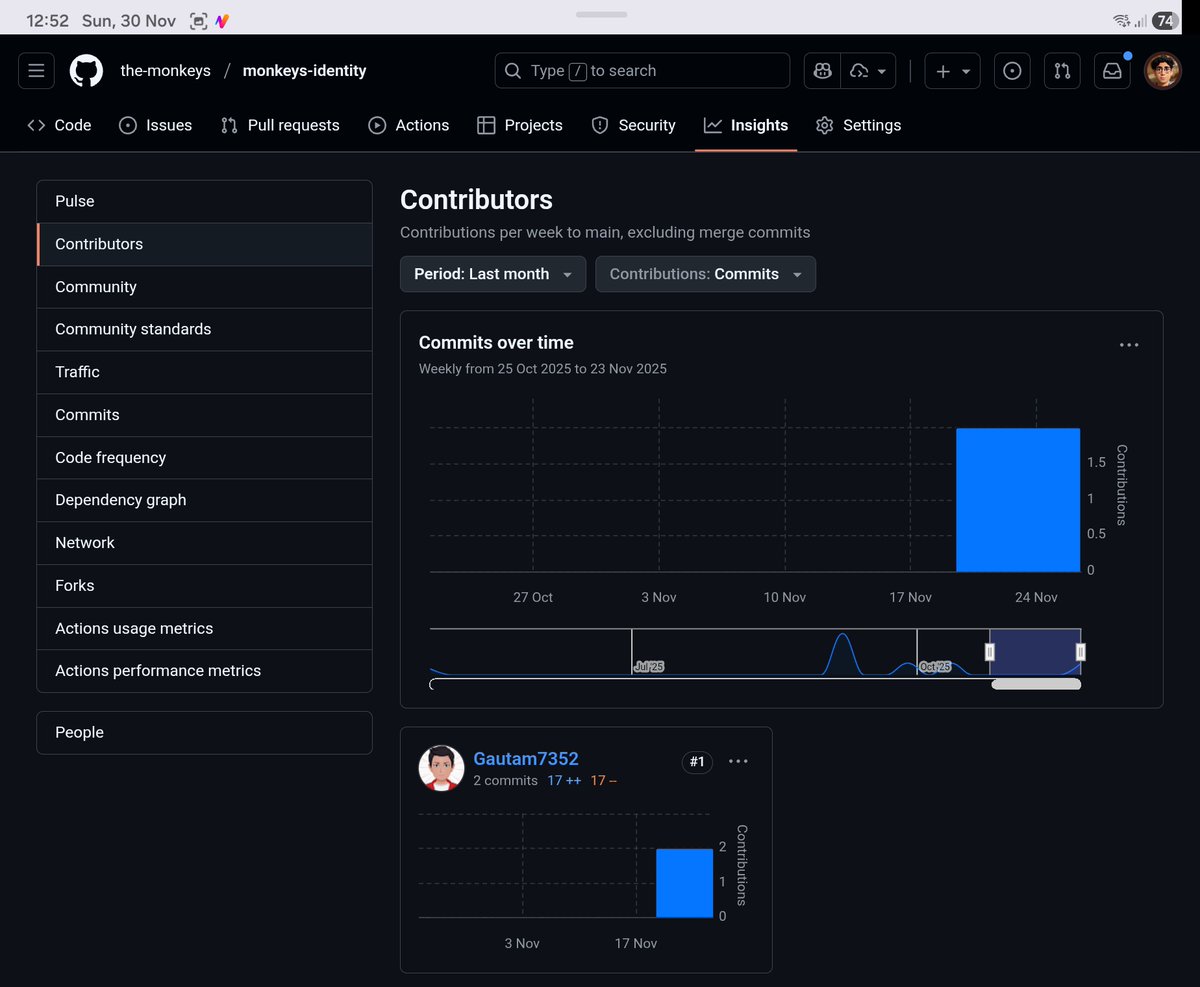
Task: Open Community standards page
Action: coord(204,329)
